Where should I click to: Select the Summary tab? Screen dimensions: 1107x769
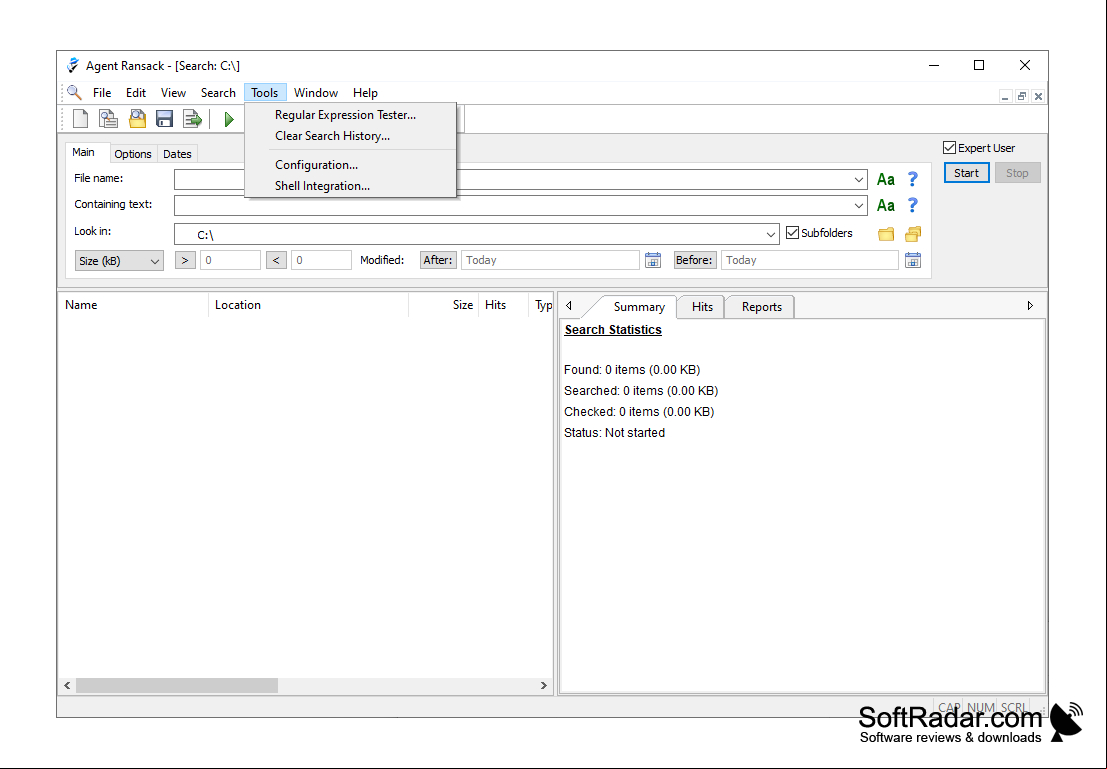point(638,306)
